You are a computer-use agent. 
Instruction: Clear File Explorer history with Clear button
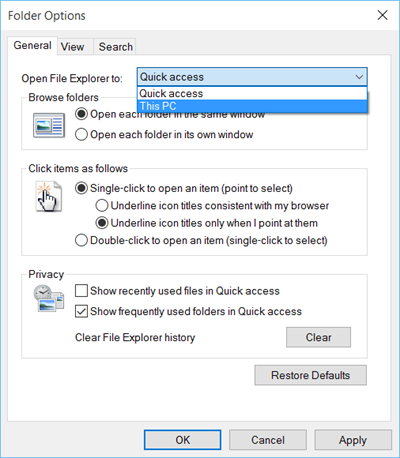click(x=318, y=337)
